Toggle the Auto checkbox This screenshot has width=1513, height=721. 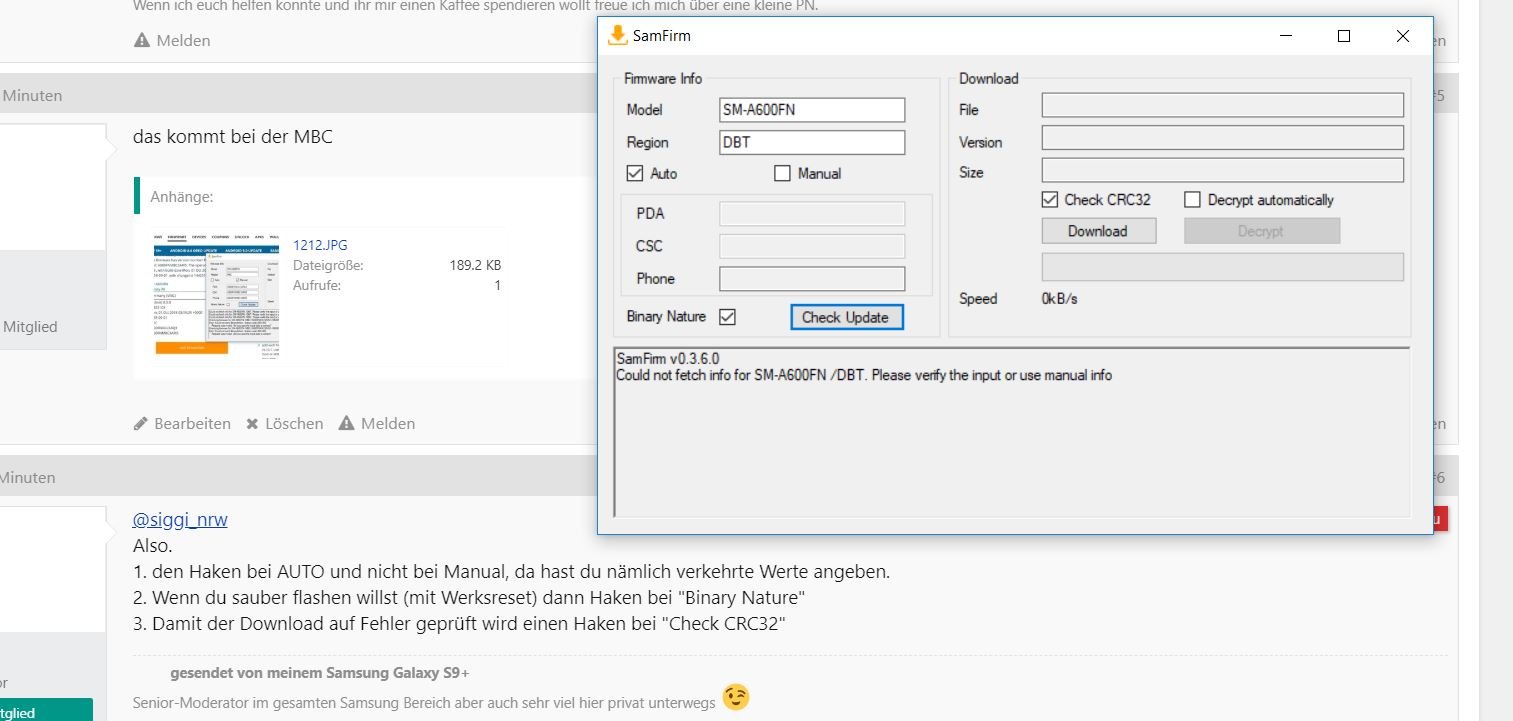pos(635,173)
